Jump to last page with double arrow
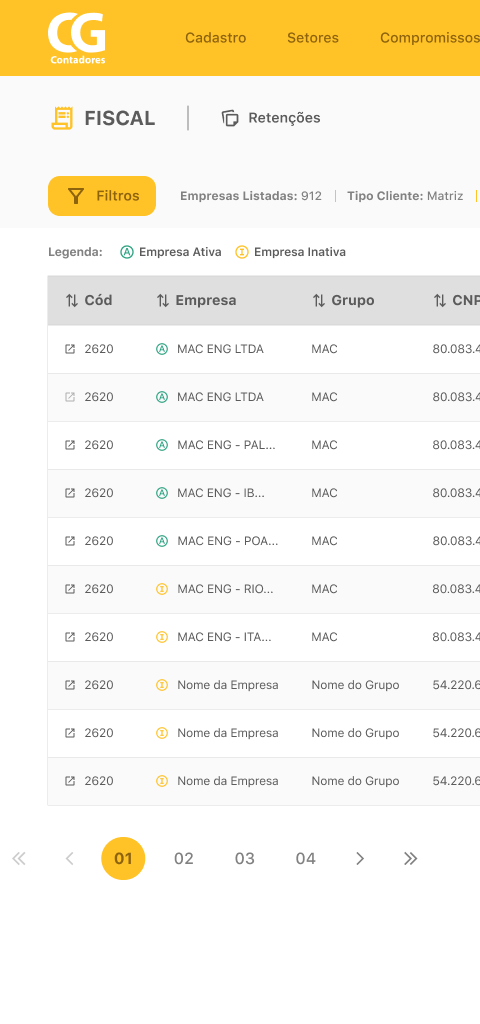The width and height of the screenshot is (480, 1024). [x=410, y=859]
